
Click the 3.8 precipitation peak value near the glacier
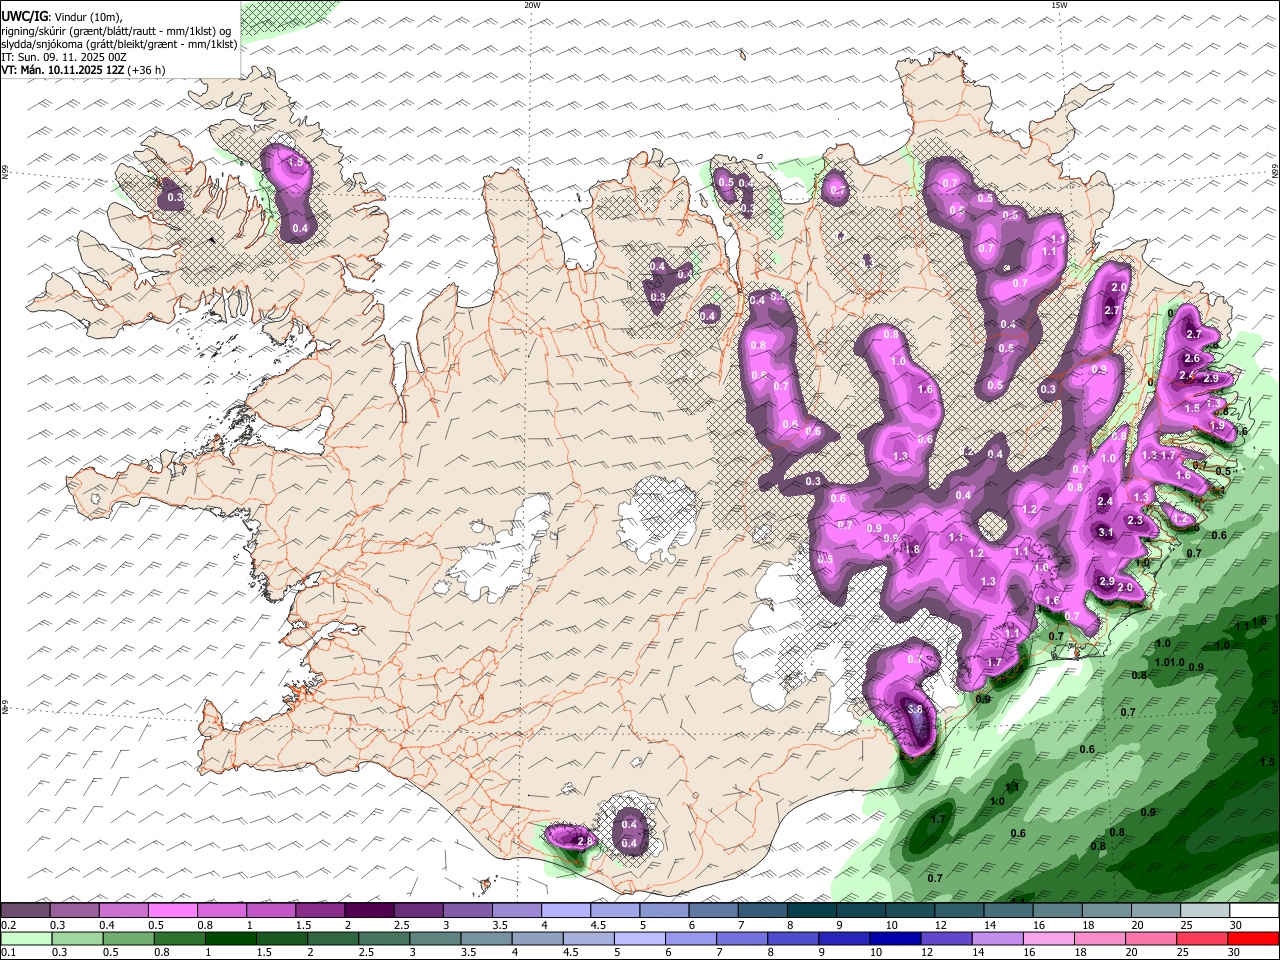click(x=914, y=709)
